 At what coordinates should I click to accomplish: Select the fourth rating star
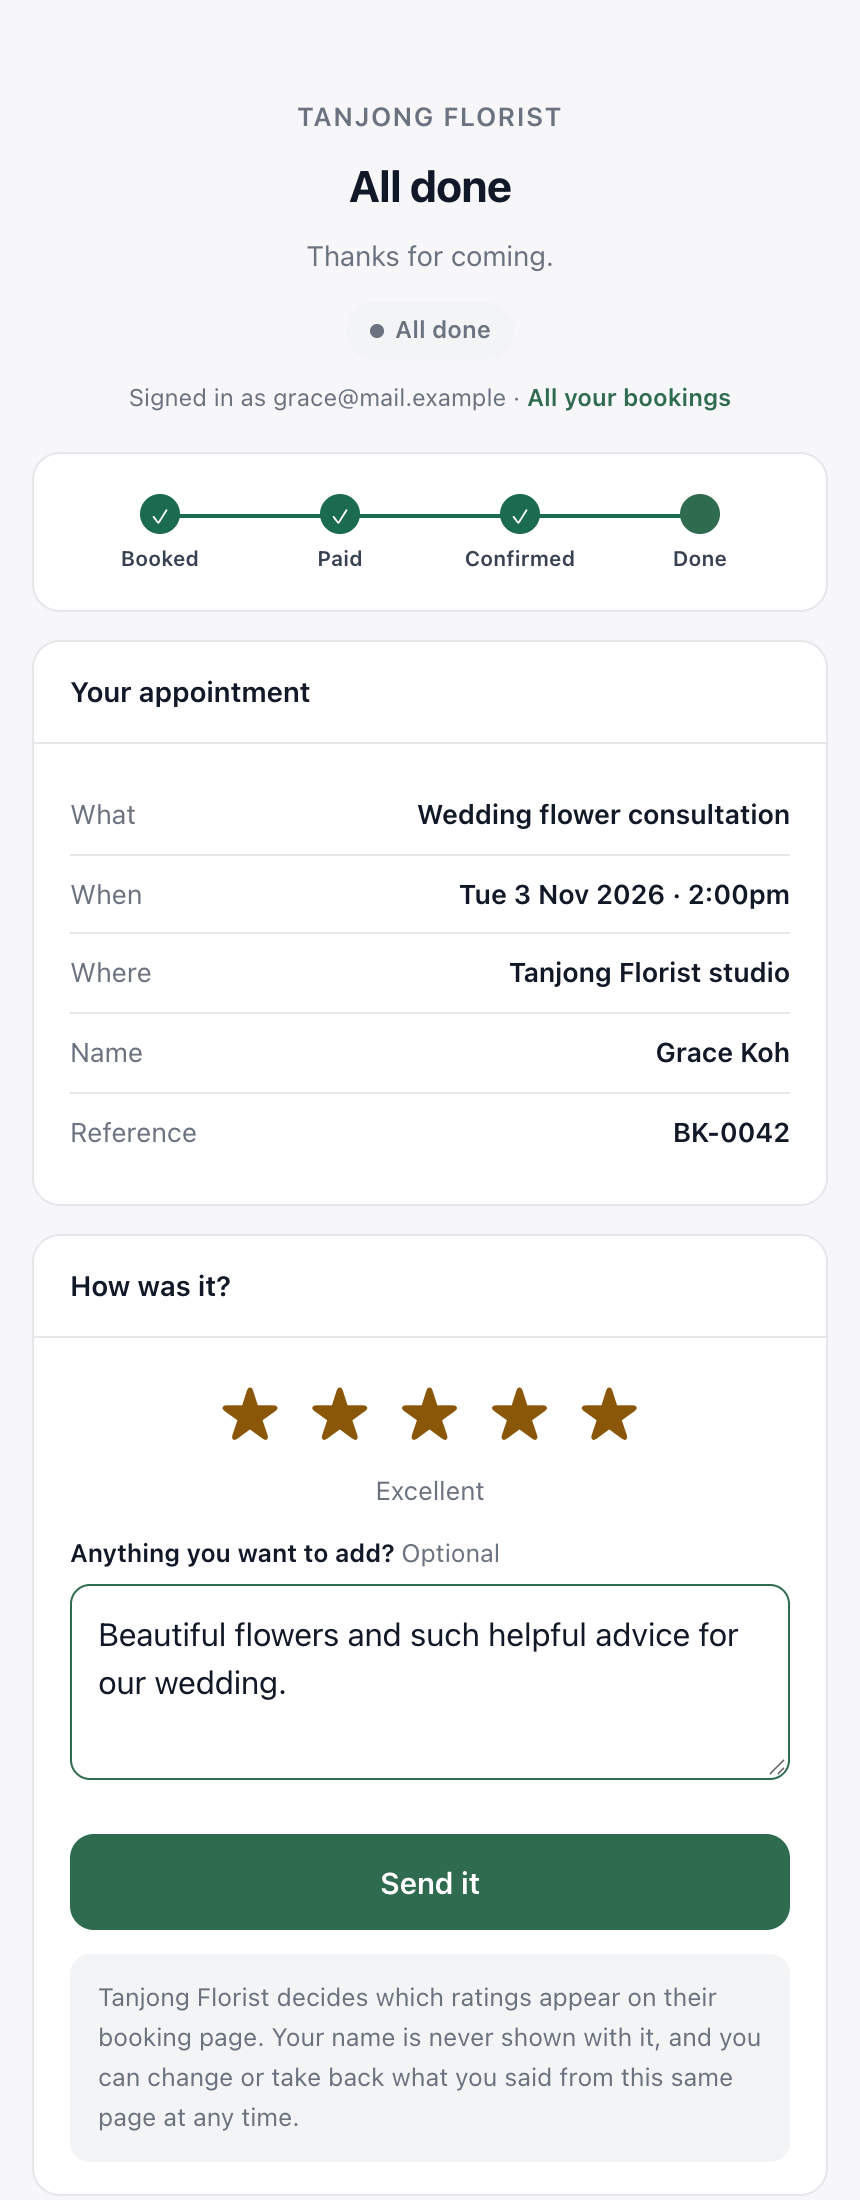520,1414
